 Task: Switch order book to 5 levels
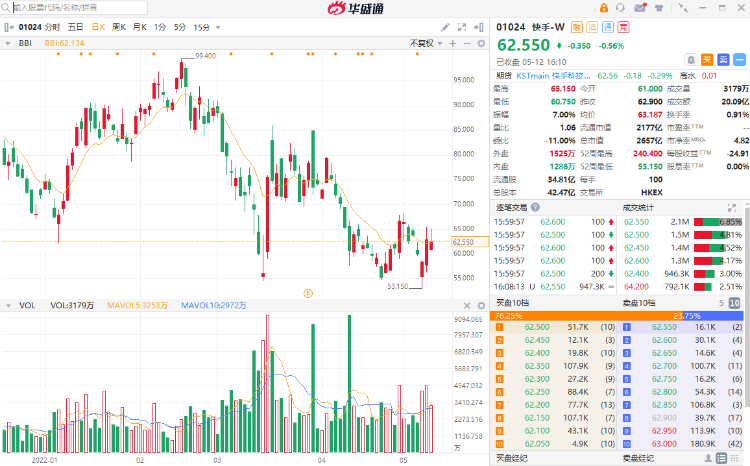[721, 303]
